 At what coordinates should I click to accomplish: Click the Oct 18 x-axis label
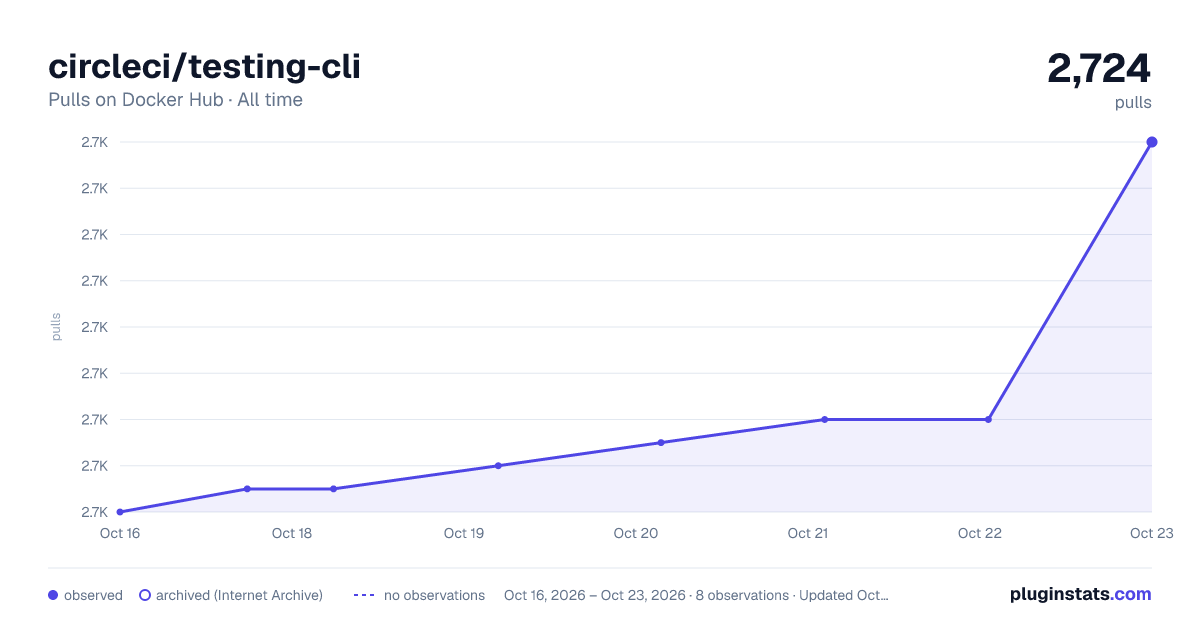(292, 533)
